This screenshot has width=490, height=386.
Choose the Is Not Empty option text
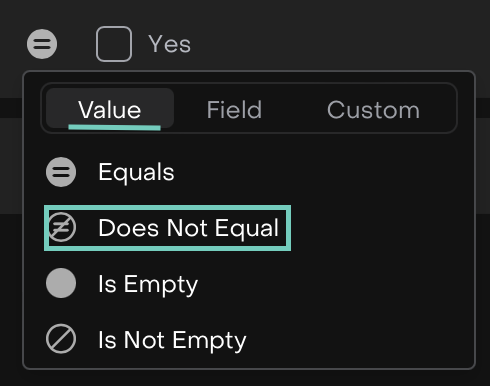pos(172,340)
